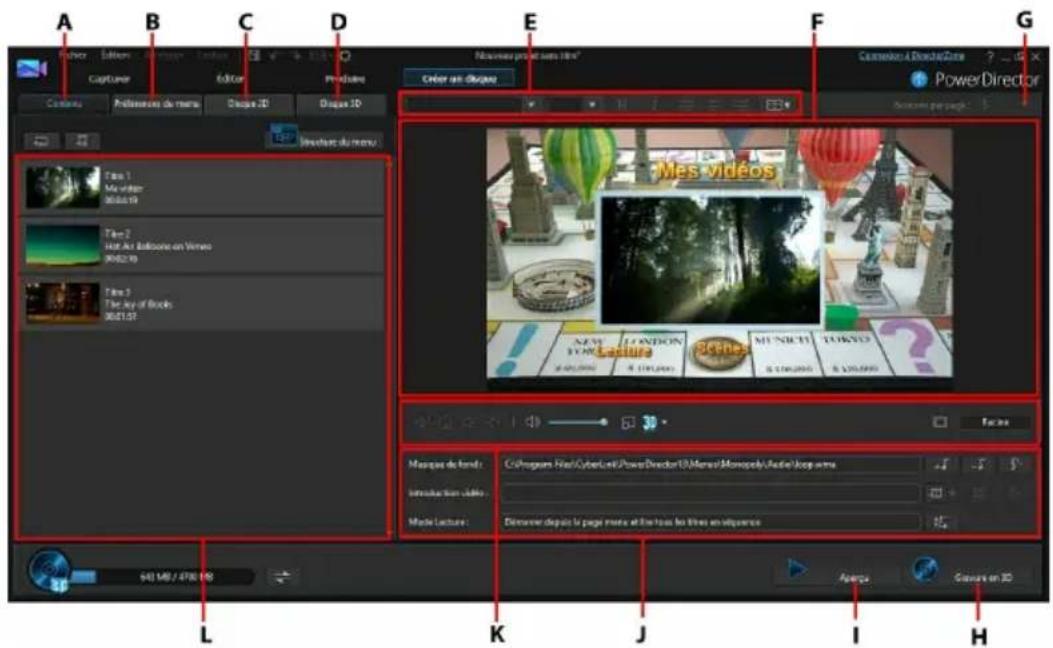Viewport: 1053px width, 648px height.
Task: Click the Introduction vidéo input field
Action: 711,493
